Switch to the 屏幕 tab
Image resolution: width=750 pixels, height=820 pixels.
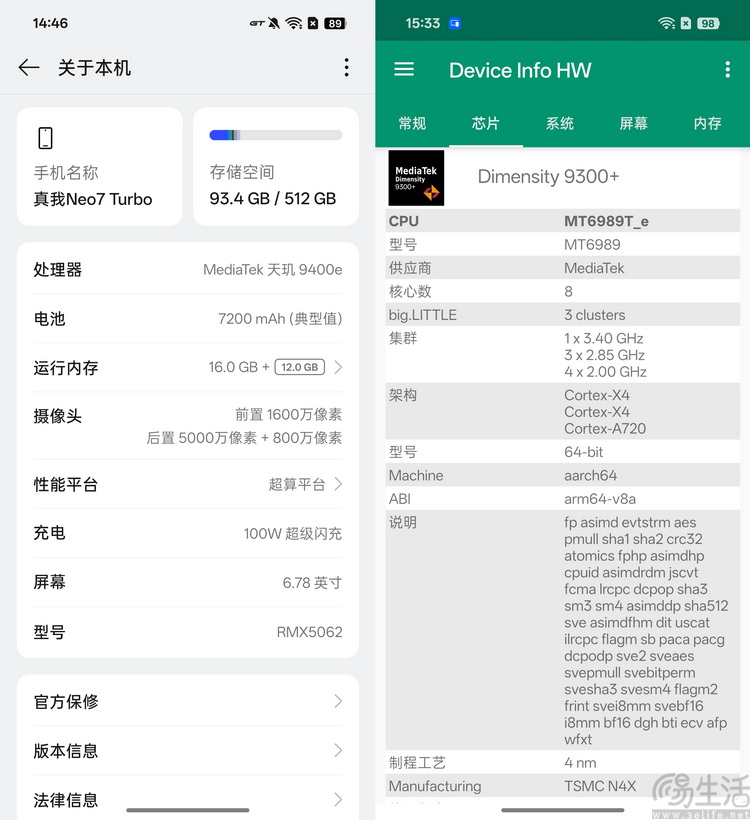tap(633, 123)
